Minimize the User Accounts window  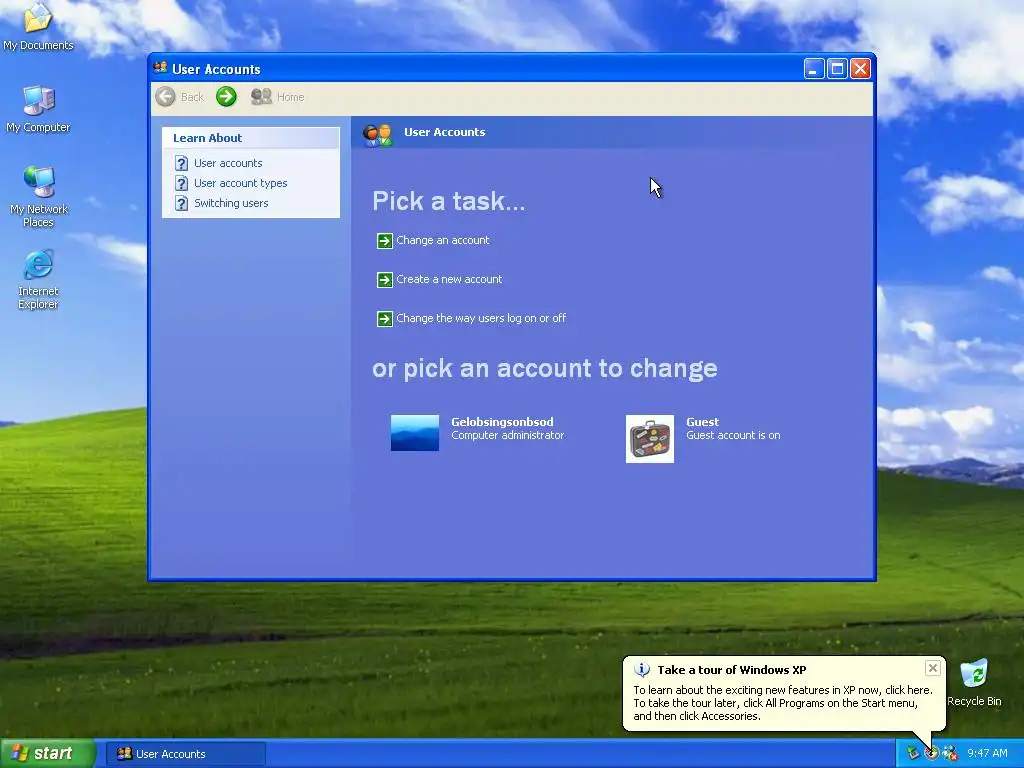814,69
